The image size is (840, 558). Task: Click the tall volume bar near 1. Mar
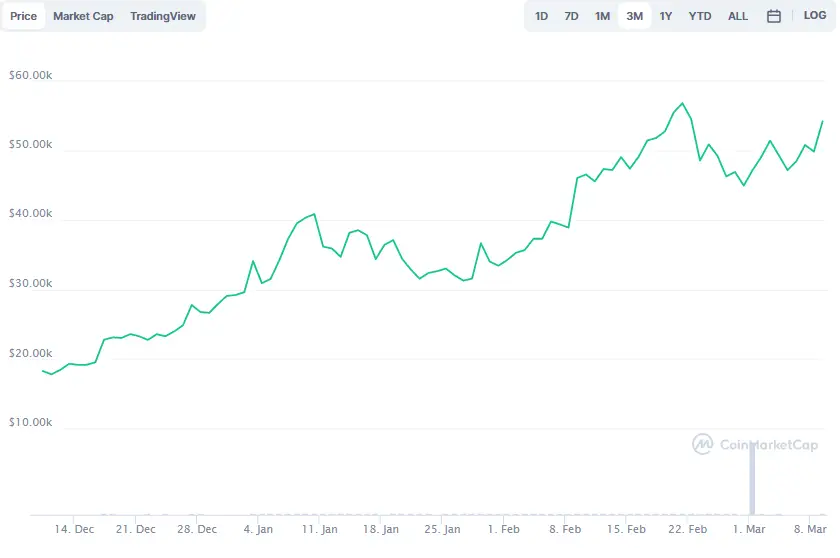coord(752,478)
